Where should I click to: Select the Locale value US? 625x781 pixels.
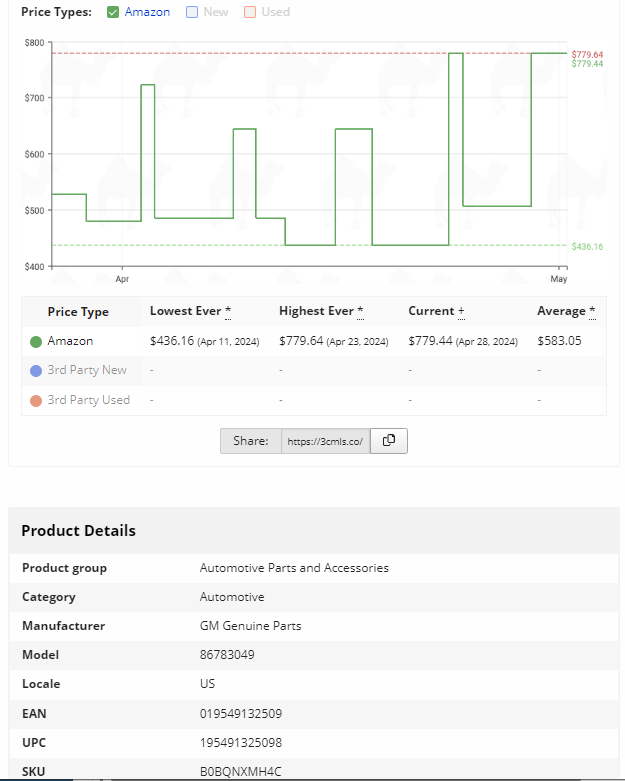pyautogui.click(x=207, y=683)
